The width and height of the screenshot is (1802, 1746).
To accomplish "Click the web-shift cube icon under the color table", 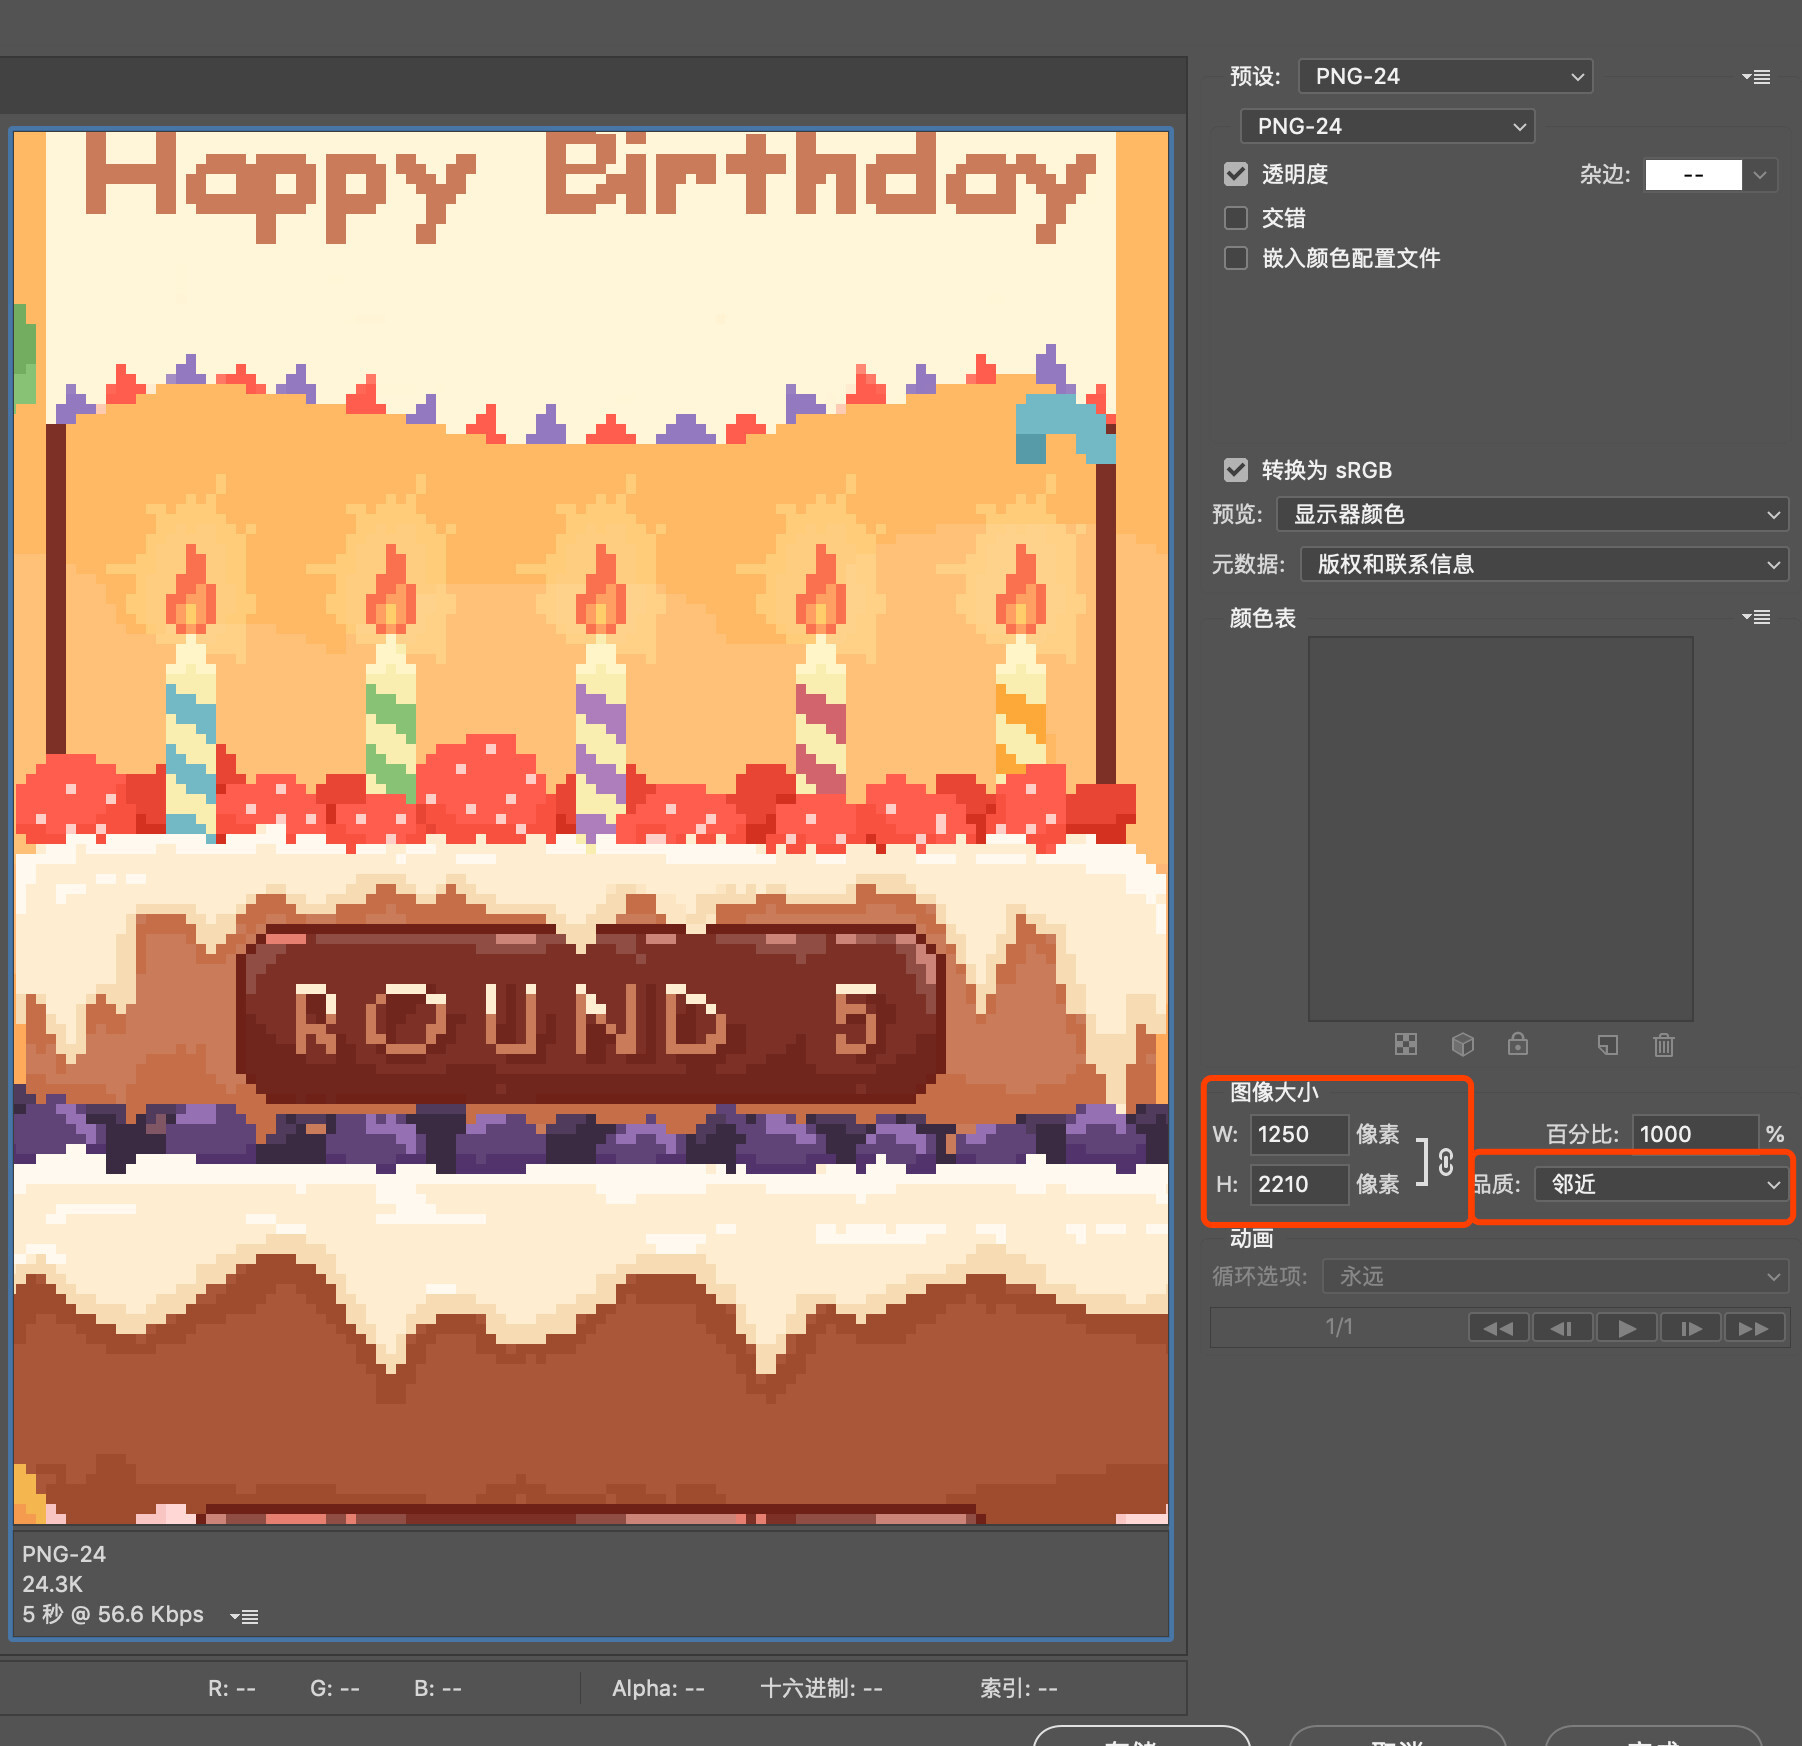I will click(1462, 1045).
